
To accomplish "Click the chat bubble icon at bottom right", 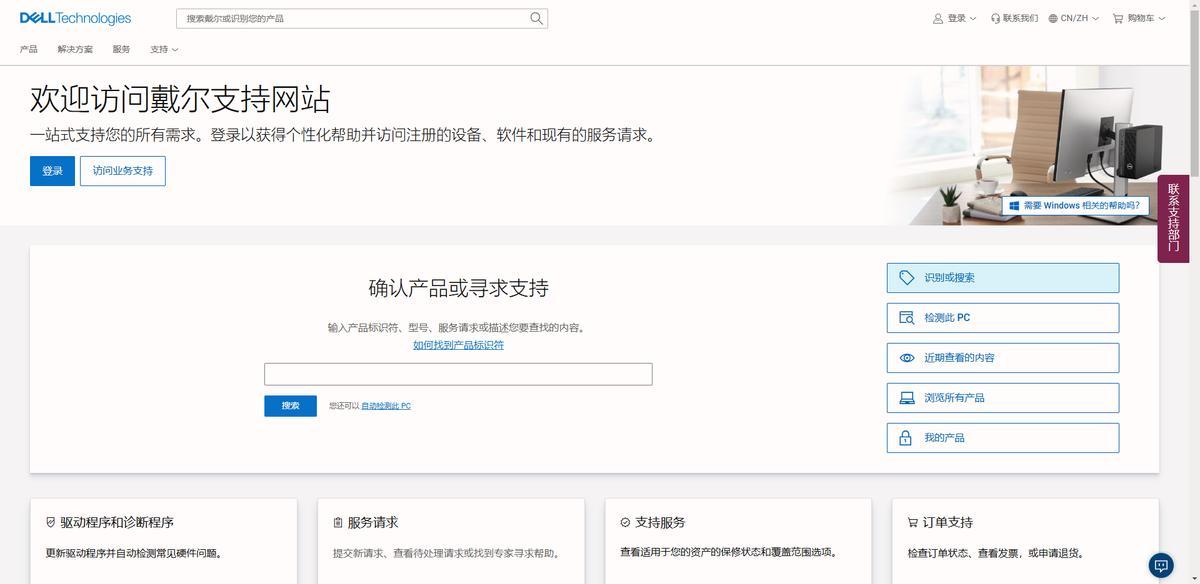I will click(1161, 565).
